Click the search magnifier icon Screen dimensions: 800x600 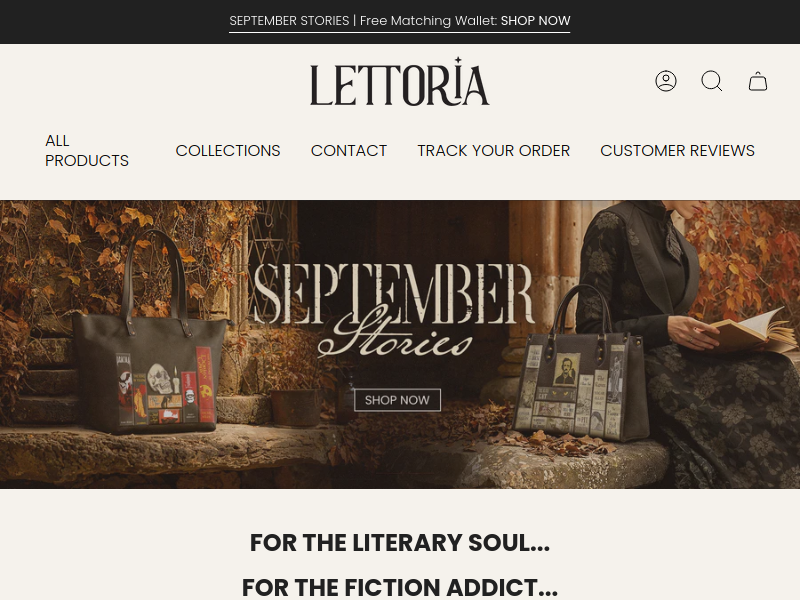click(712, 81)
